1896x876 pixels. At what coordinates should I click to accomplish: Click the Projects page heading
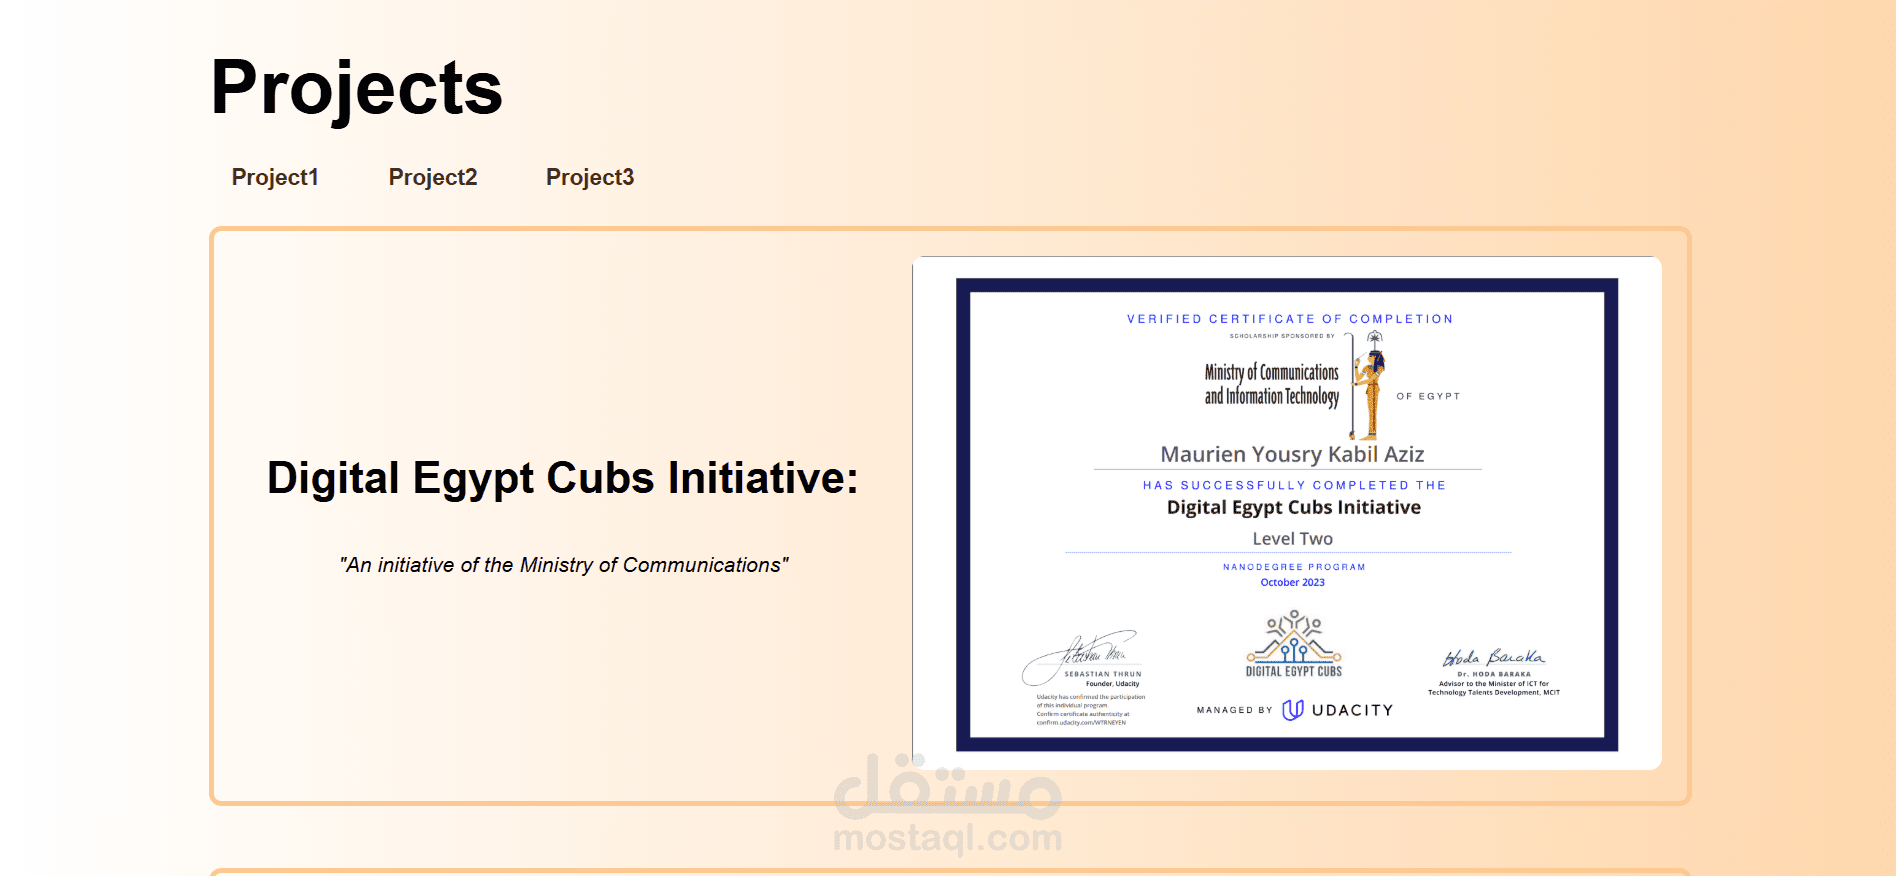point(357,88)
